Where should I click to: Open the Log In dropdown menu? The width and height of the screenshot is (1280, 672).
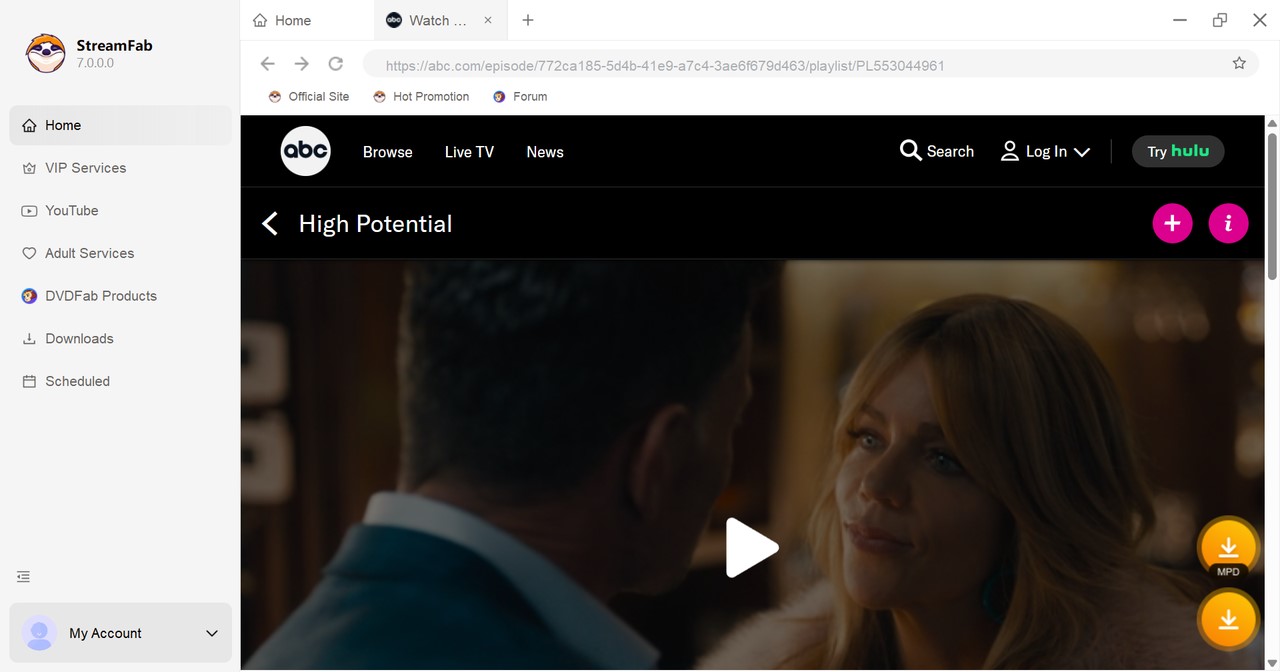[x=1046, y=152]
